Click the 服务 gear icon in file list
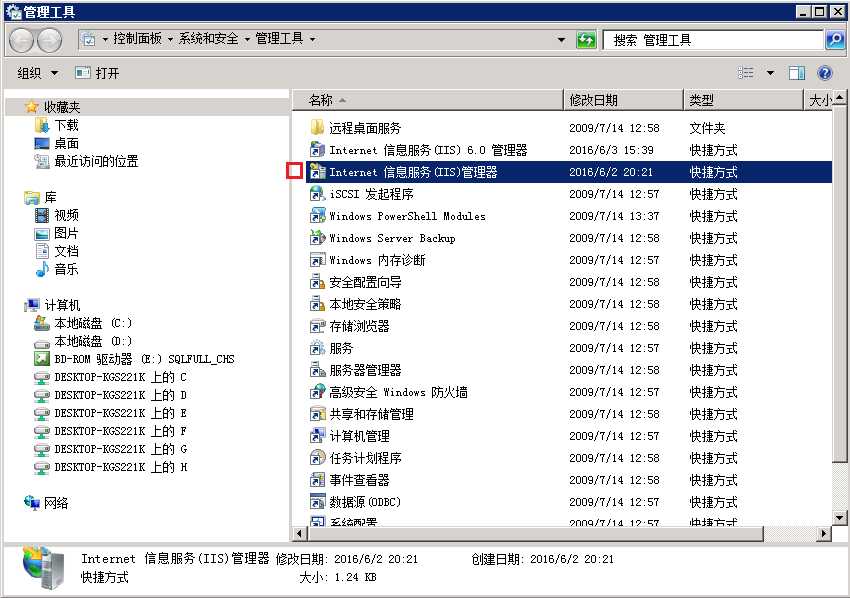Image resolution: width=850 pixels, height=598 pixels. click(317, 348)
